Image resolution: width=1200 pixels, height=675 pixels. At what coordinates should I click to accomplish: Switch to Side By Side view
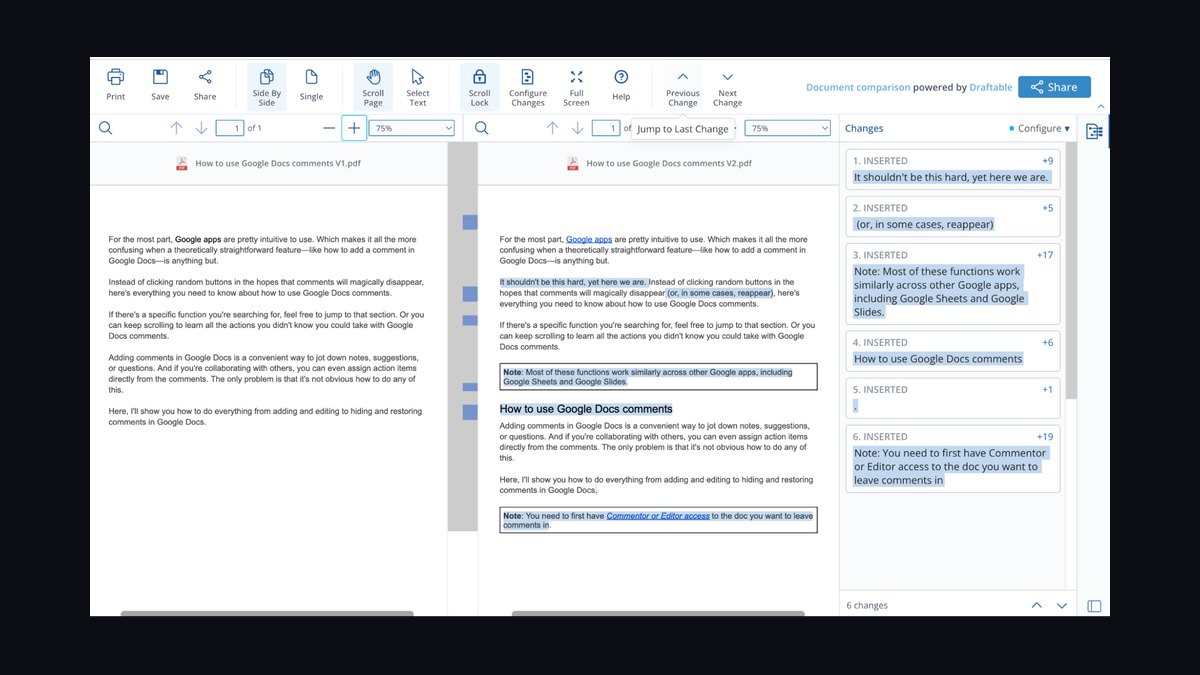point(267,87)
